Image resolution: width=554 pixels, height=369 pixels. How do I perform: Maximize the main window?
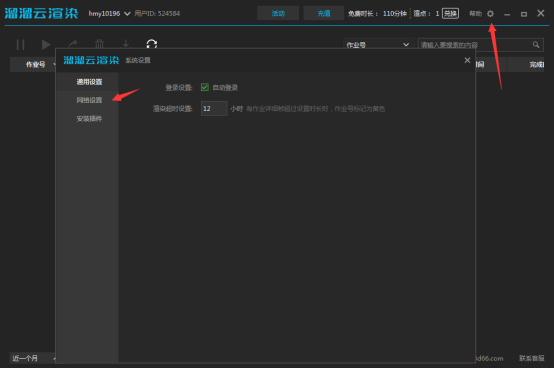tap(524, 14)
